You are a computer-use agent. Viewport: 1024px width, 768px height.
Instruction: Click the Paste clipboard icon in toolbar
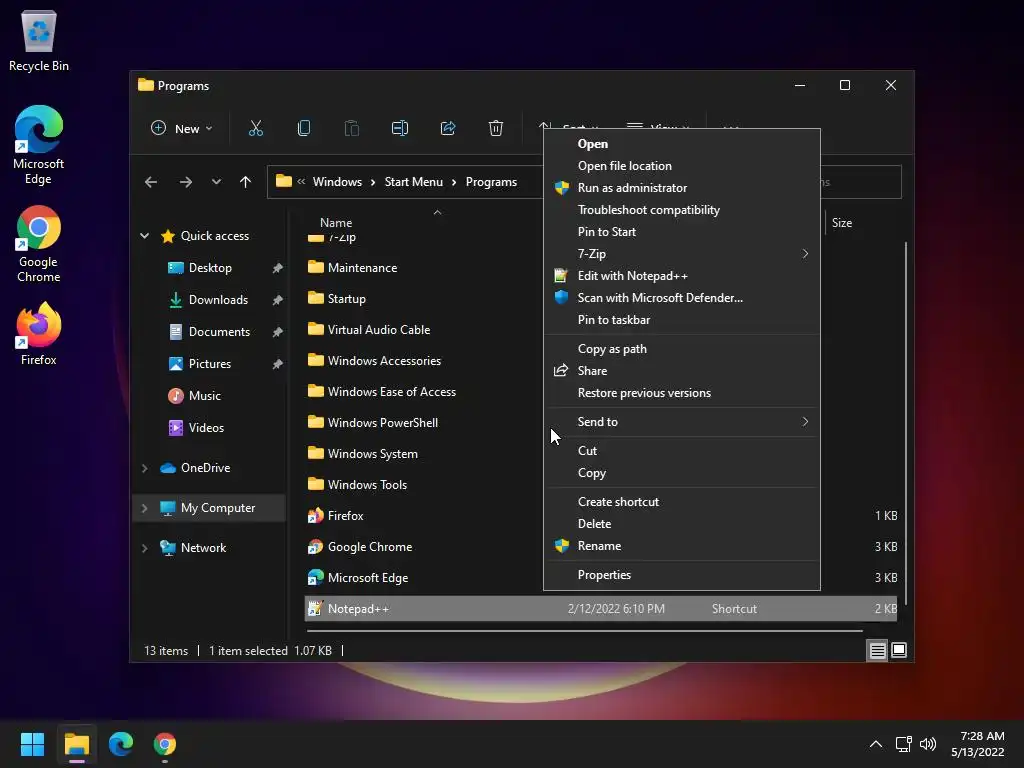[351, 128]
